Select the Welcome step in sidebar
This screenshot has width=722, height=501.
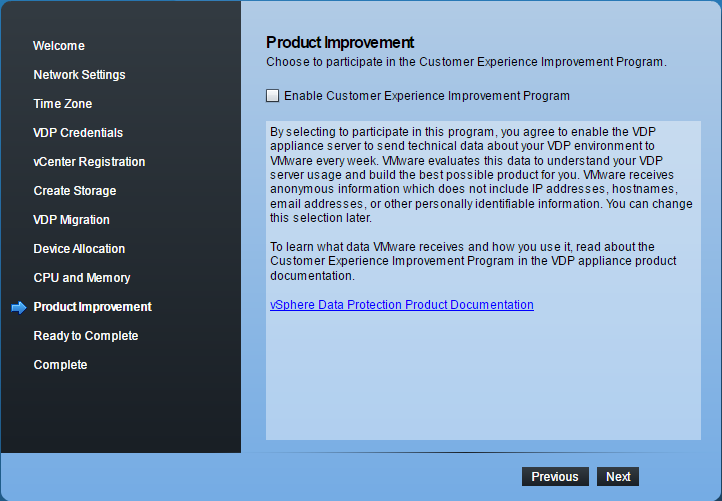pos(59,46)
